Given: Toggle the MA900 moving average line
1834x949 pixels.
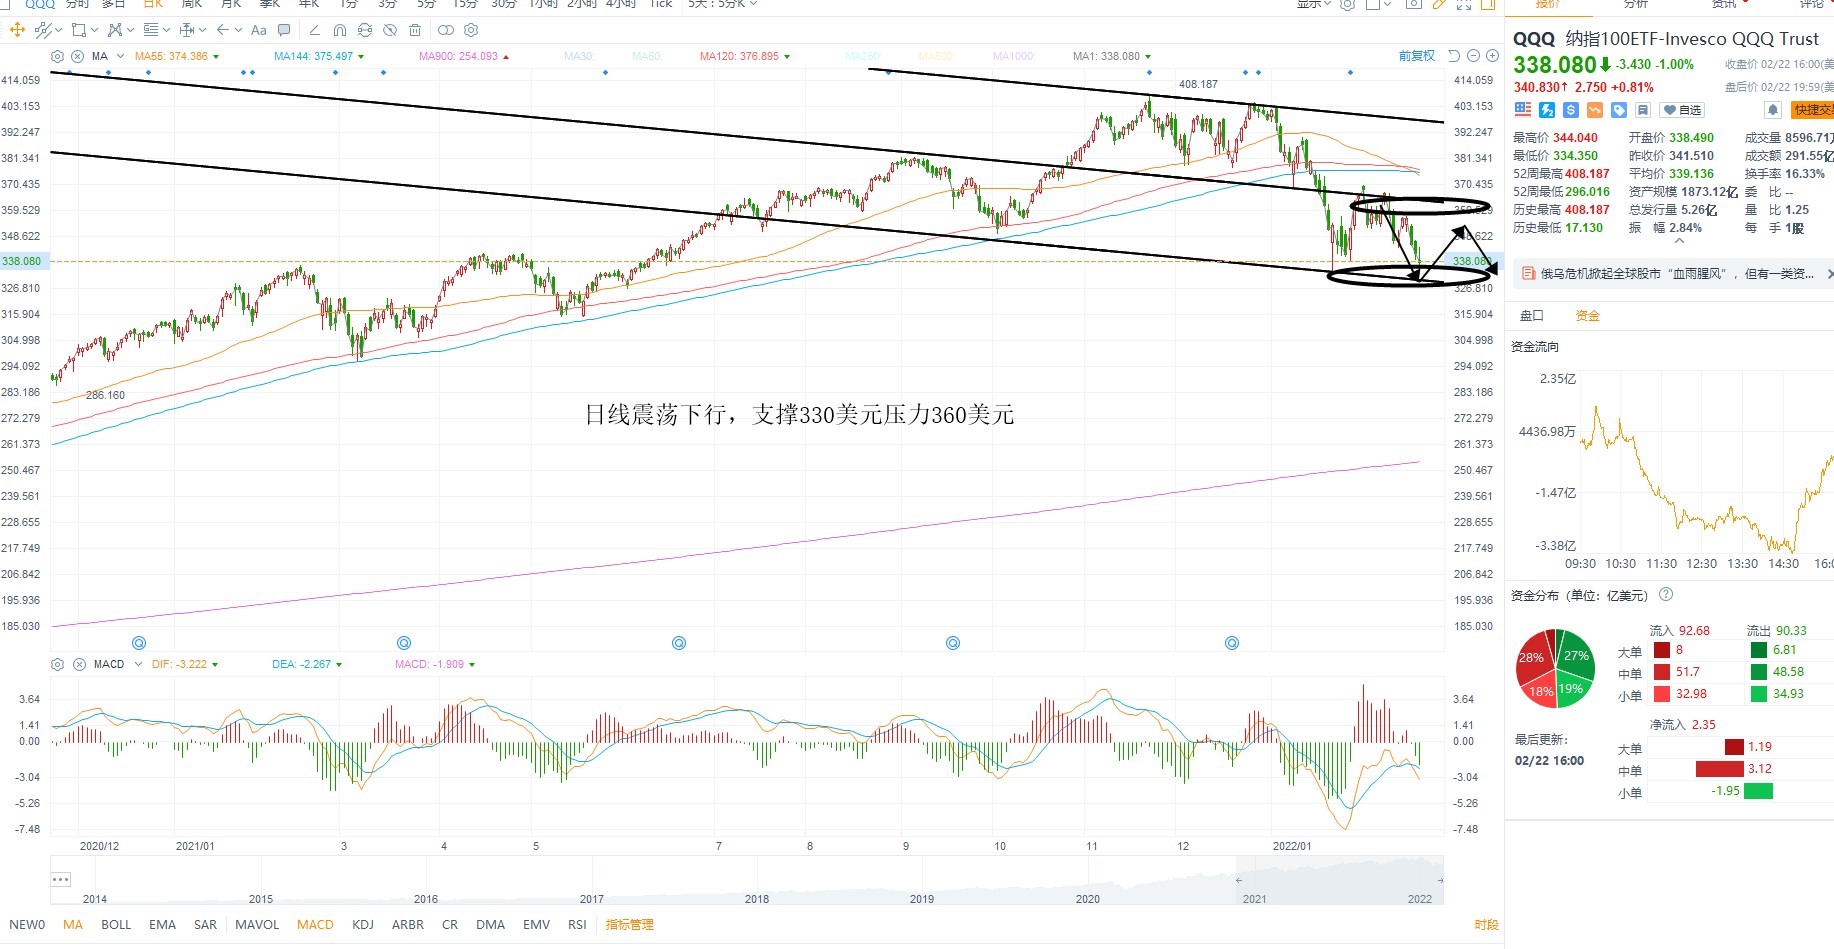Looking at the screenshot, I should tap(464, 56).
